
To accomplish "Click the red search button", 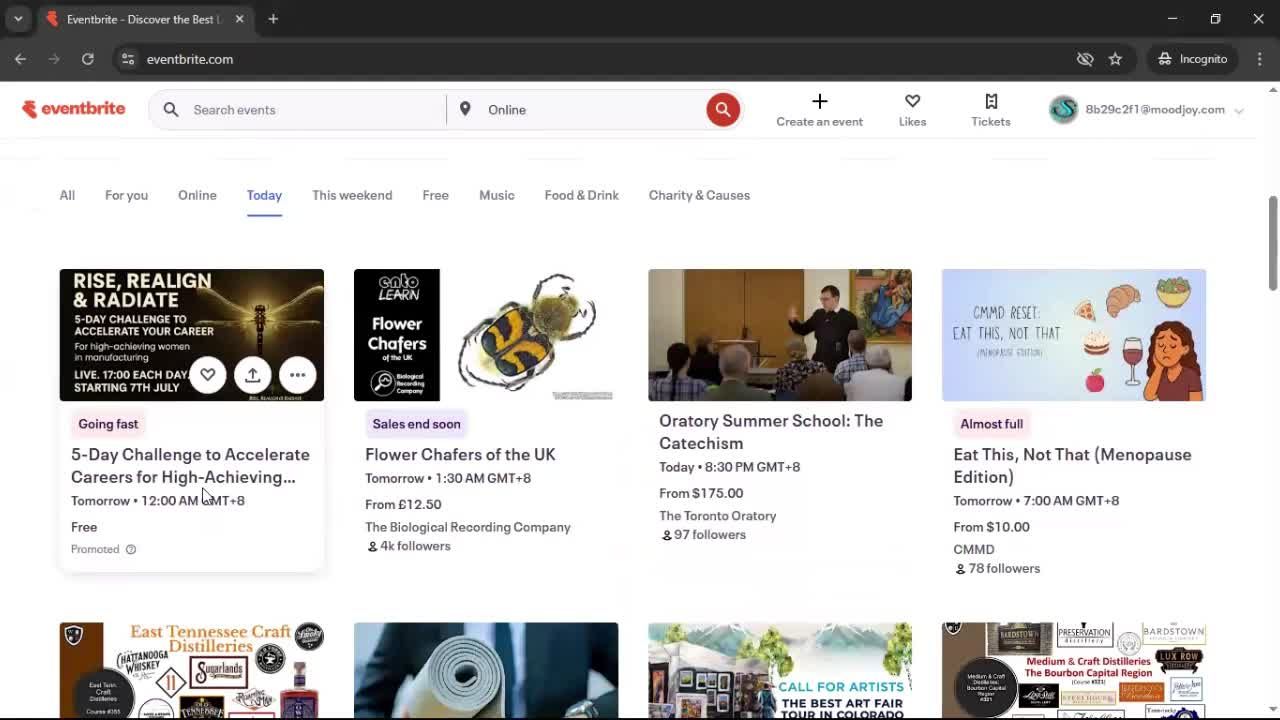I will pyautogui.click(x=723, y=110).
